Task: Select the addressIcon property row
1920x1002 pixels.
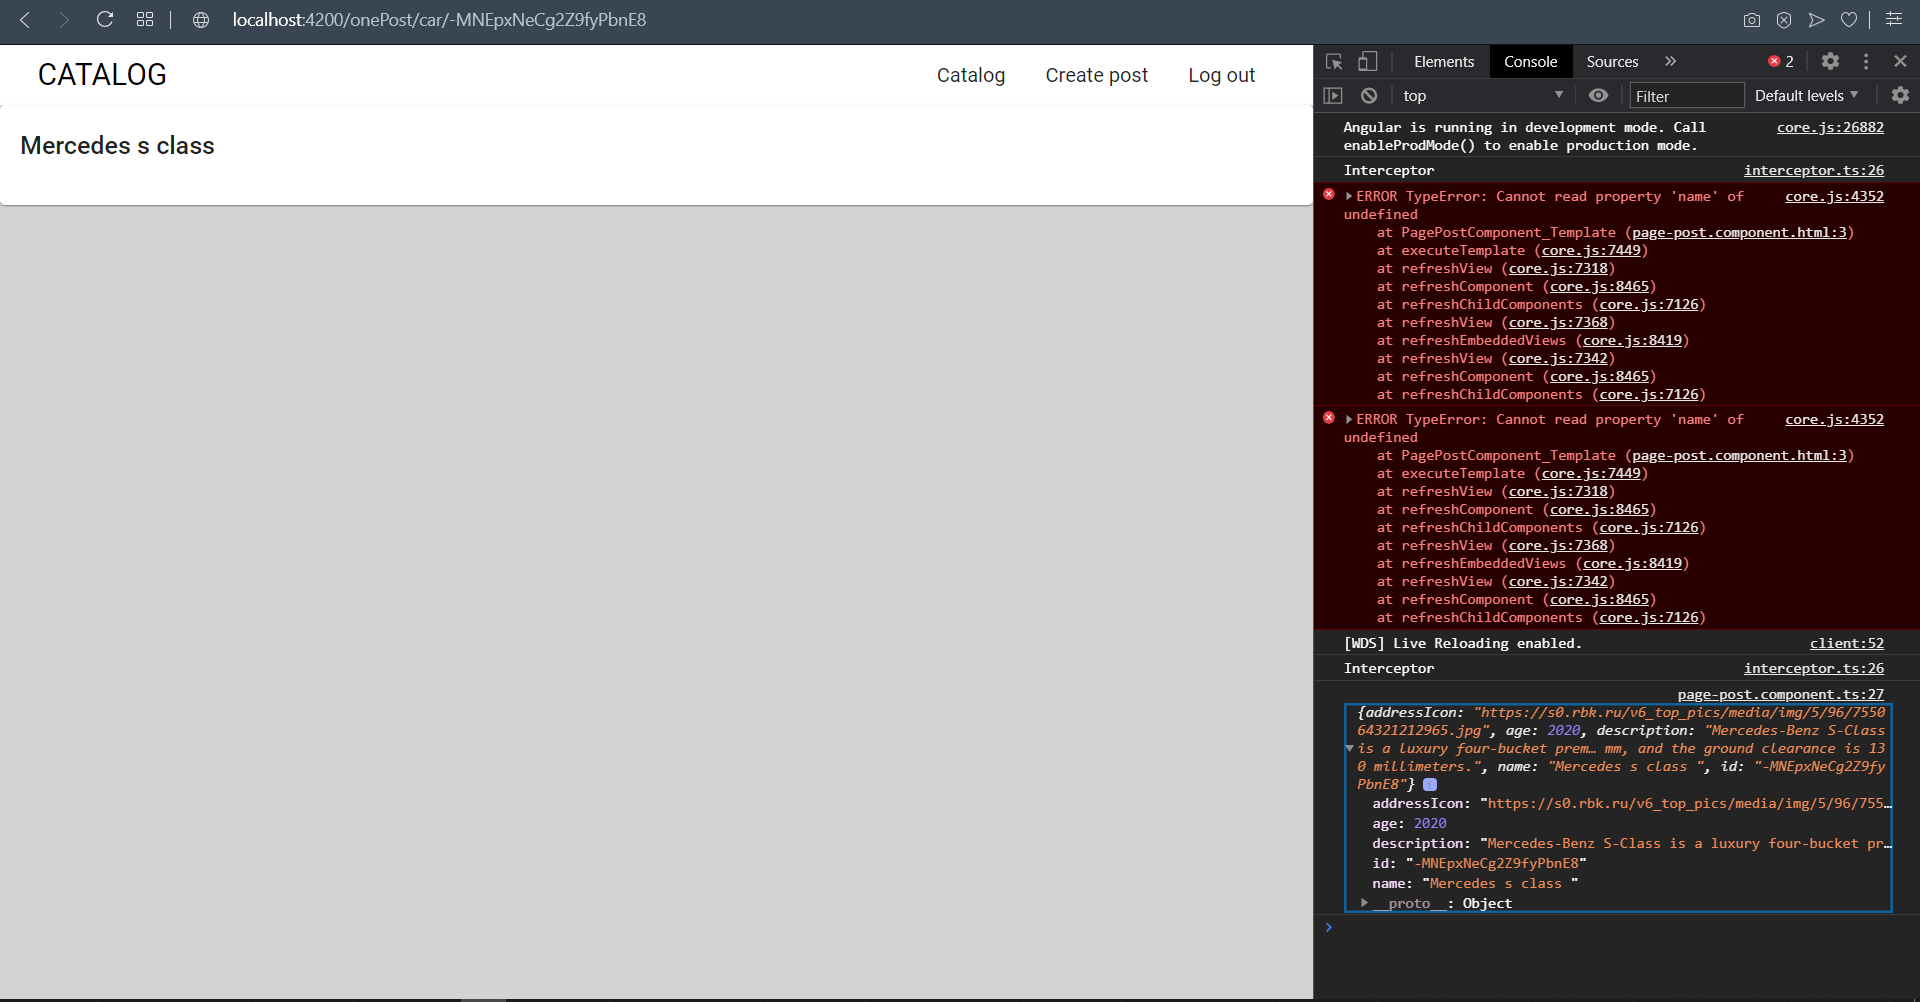Action: 1632,803
